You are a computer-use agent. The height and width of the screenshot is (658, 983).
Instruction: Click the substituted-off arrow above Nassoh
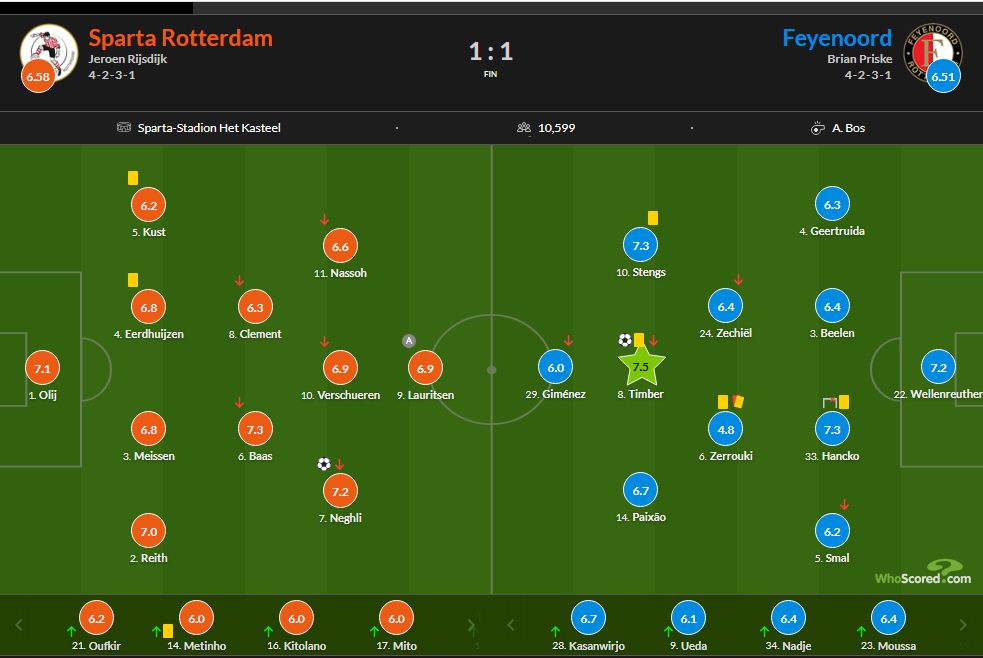tap(324, 220)
